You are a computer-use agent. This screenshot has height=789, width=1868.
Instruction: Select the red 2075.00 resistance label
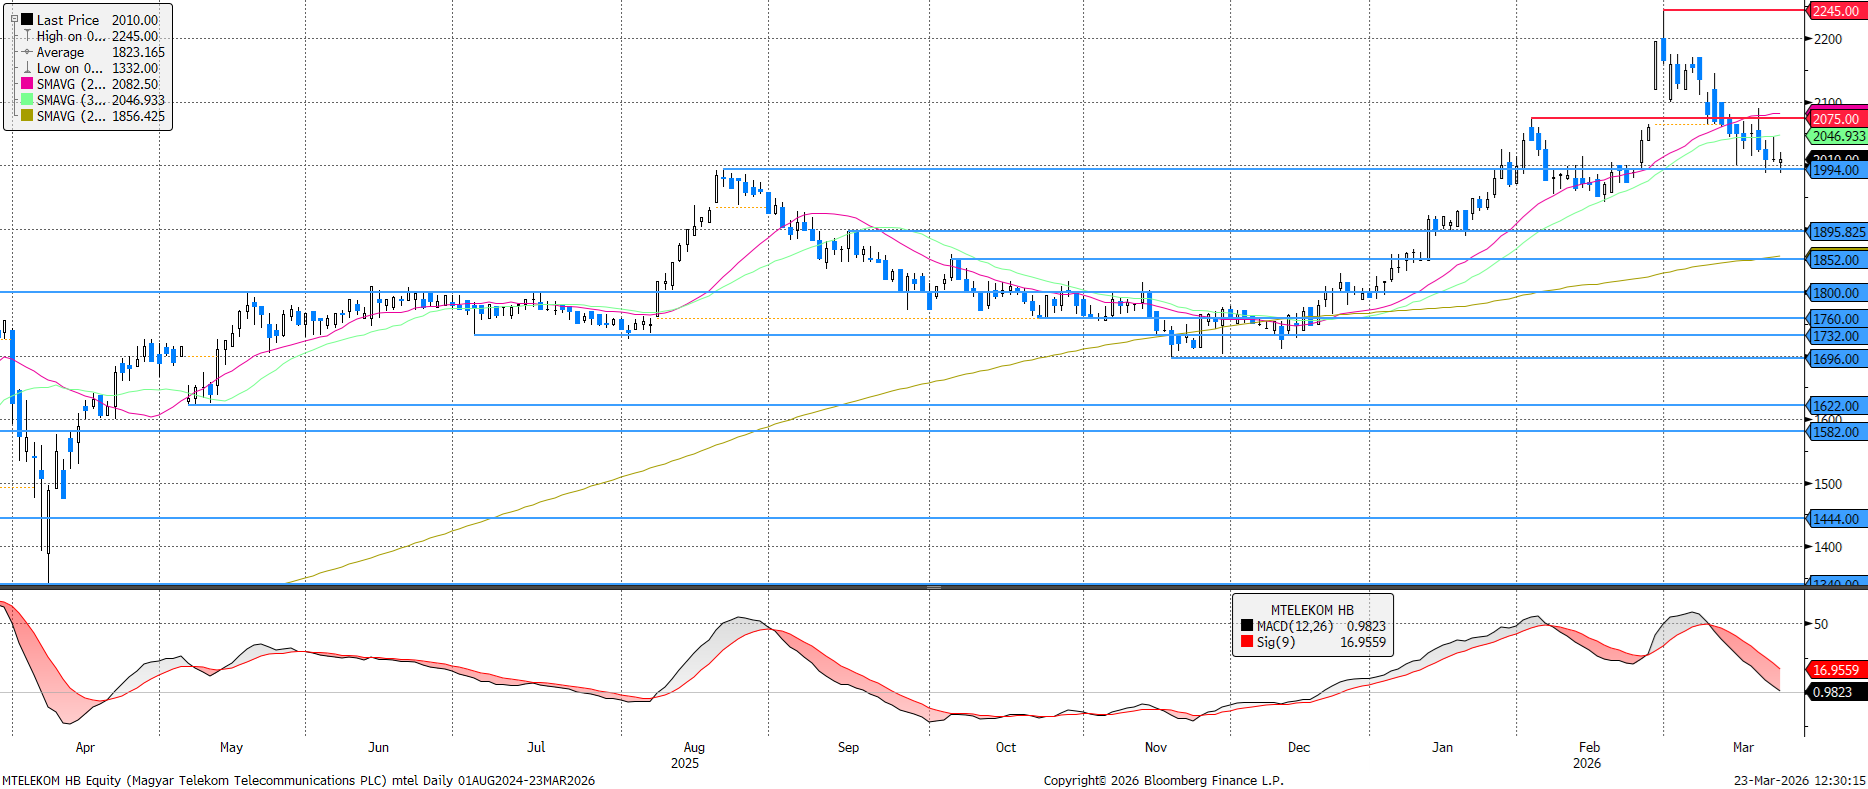(x=1836, y=119)
